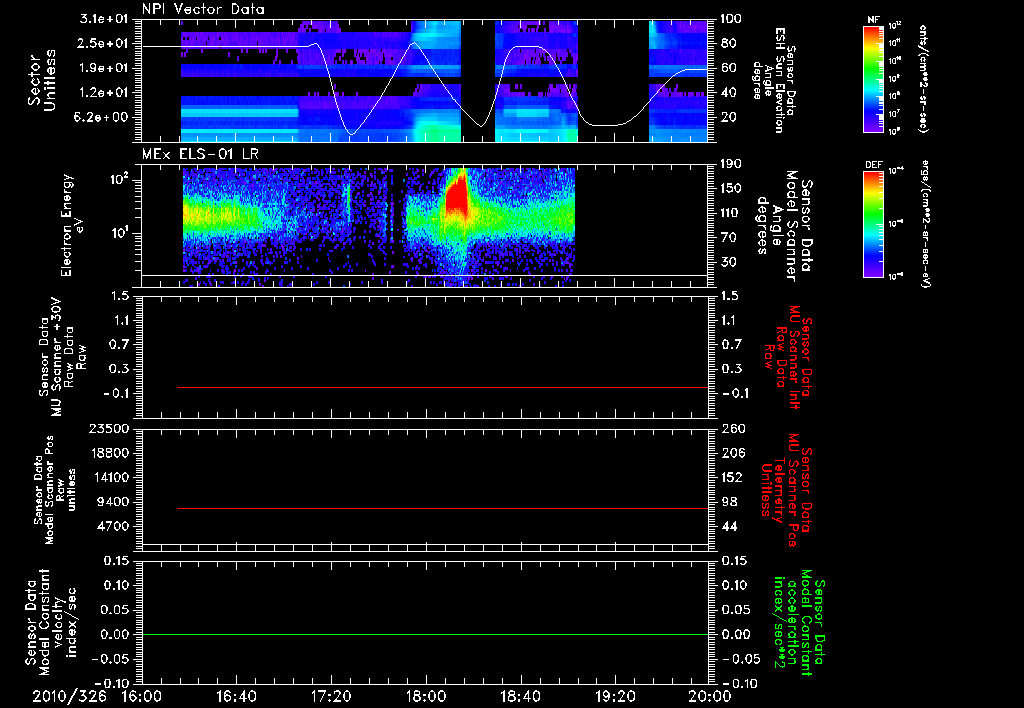The image size is (1024, 708).
Task: Click the 190 tick on scanner angle axis
Action: click(732, 164)
